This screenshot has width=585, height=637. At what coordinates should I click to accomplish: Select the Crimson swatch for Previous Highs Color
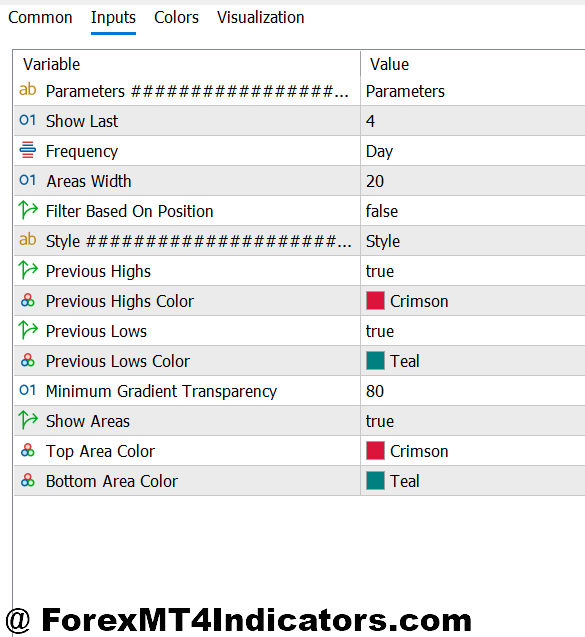tap(375, 301)
